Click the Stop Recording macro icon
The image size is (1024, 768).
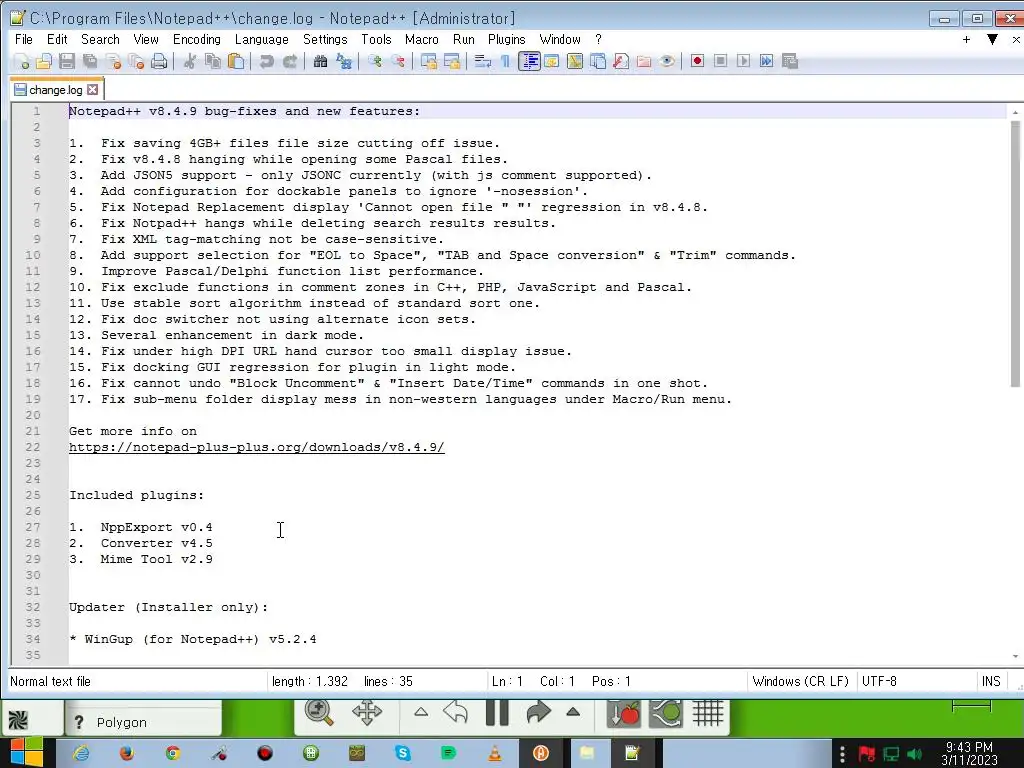point(720,61)
